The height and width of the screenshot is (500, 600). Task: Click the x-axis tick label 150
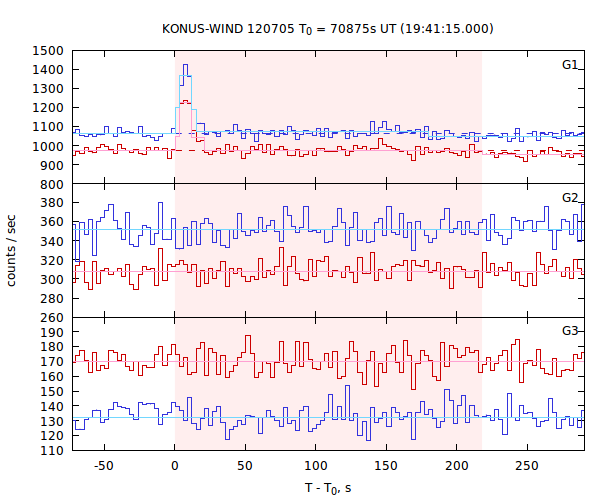[x=386, y=466]
